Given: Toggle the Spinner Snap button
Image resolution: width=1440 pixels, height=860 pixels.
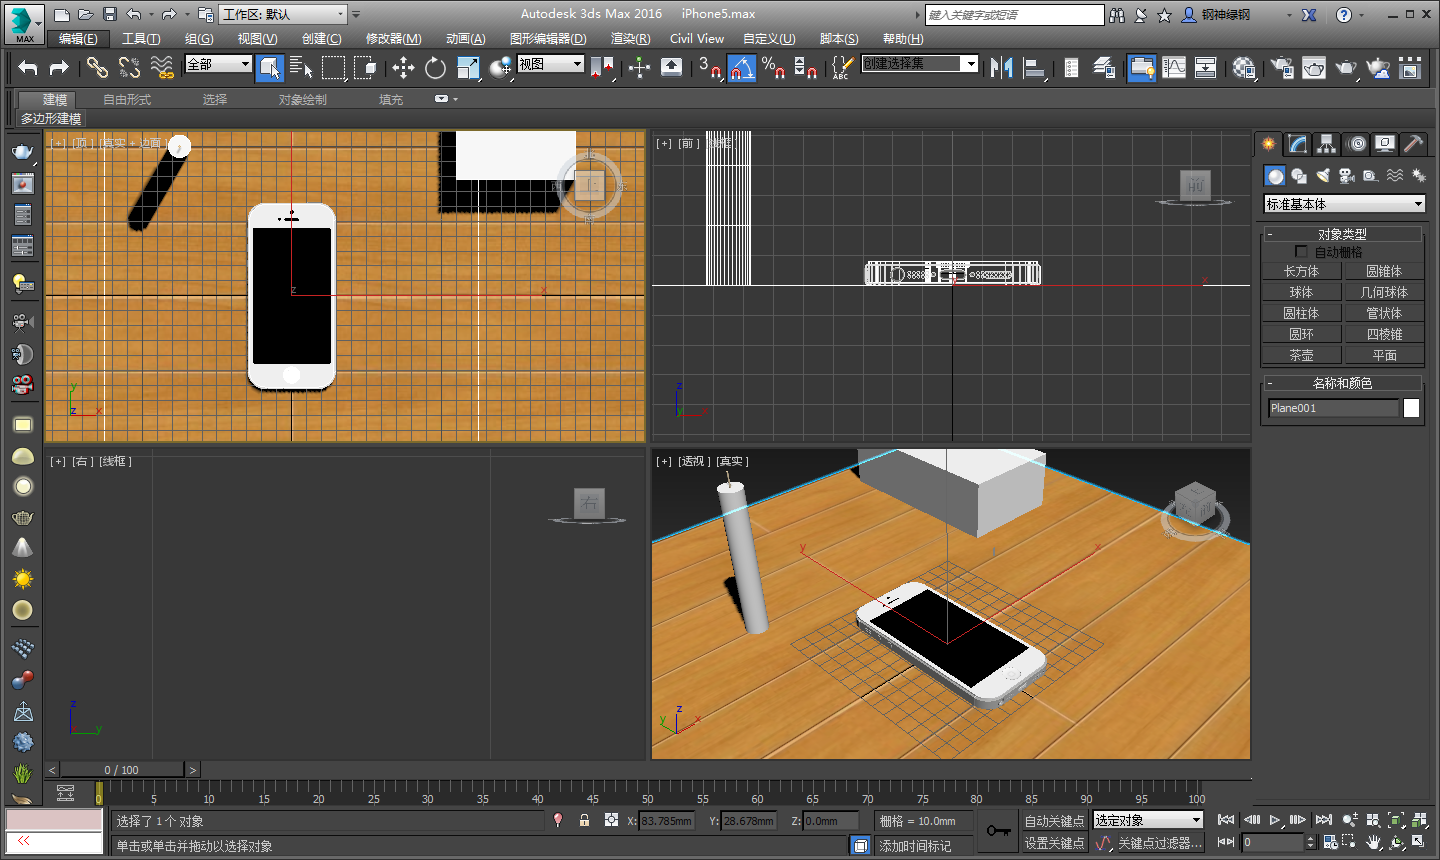Looking at the screenshot, I should coord(805,67).
